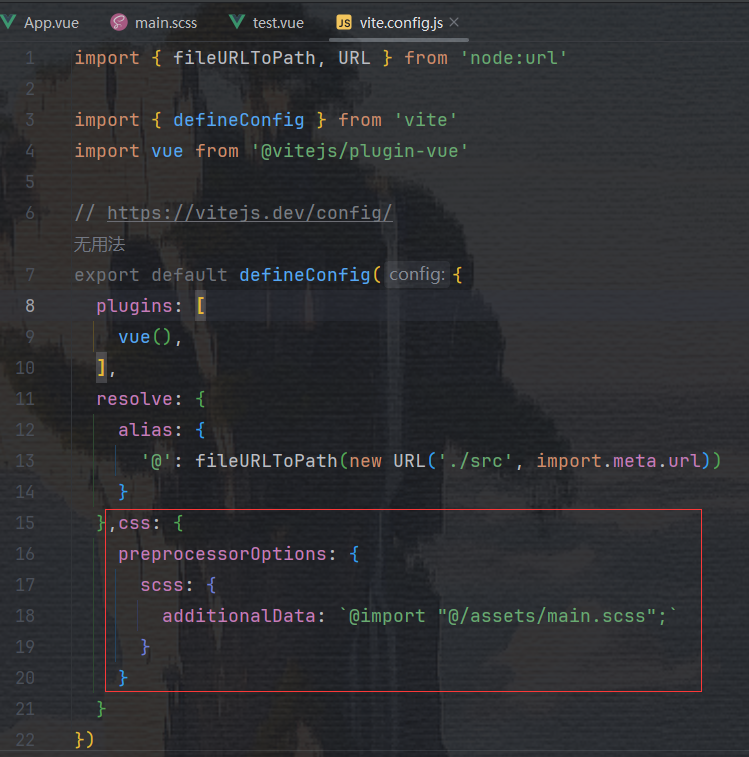Click line number 8 in the gutter
The width and height of the screenshot is (749, 757).
coord(30,306)
